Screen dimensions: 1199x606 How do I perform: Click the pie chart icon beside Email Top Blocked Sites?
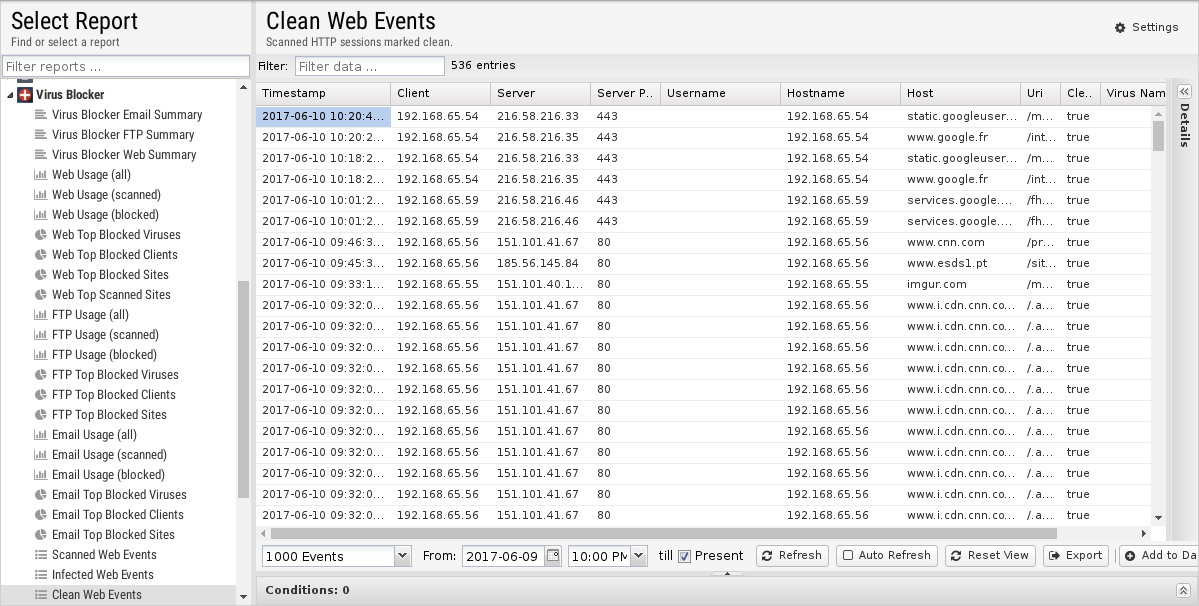tap(41, 534)
